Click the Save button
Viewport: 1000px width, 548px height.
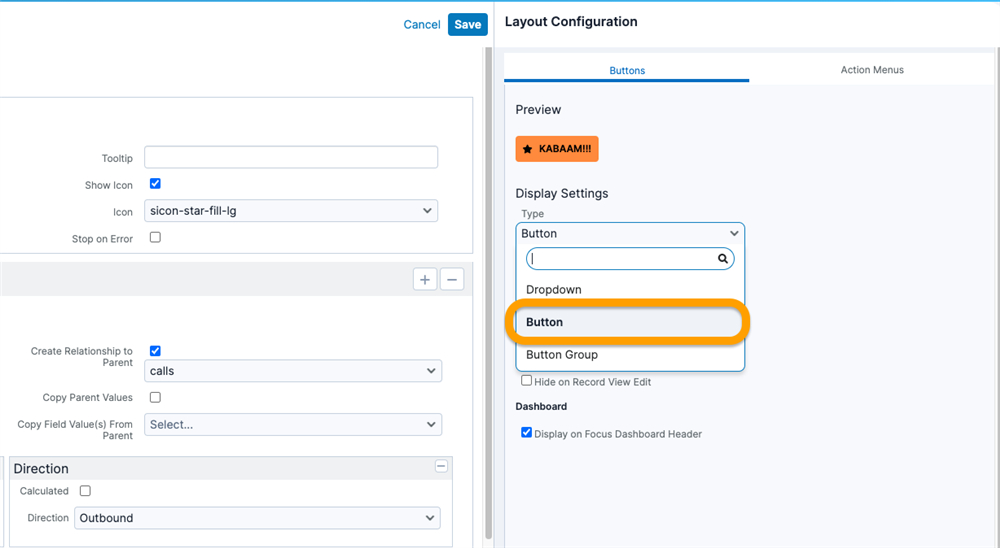(x=467, y=25)
